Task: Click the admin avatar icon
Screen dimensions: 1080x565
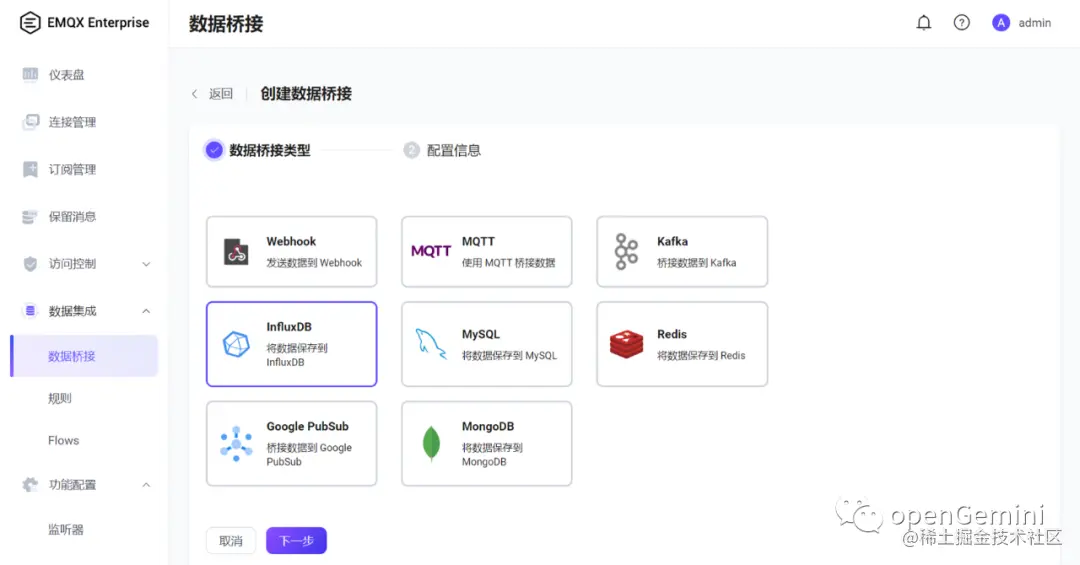Action: [x=1001, y=23]
